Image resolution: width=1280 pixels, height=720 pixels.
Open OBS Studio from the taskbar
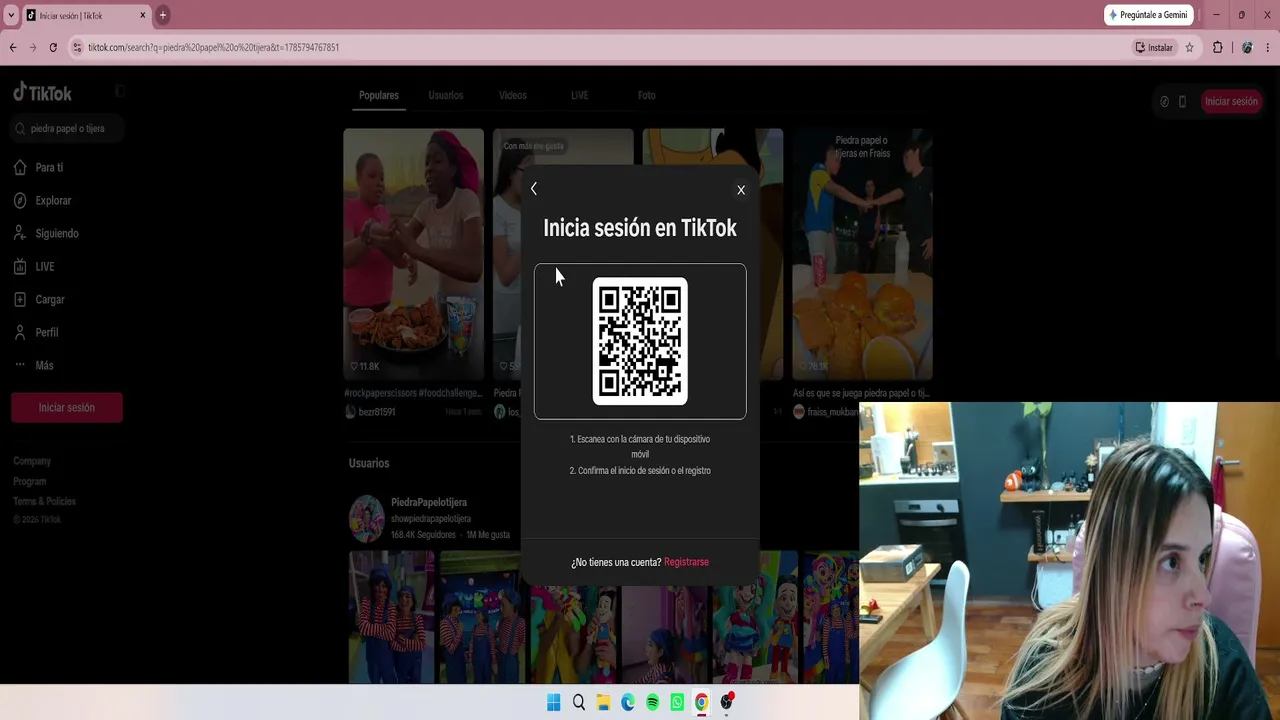tap(727, 702)
